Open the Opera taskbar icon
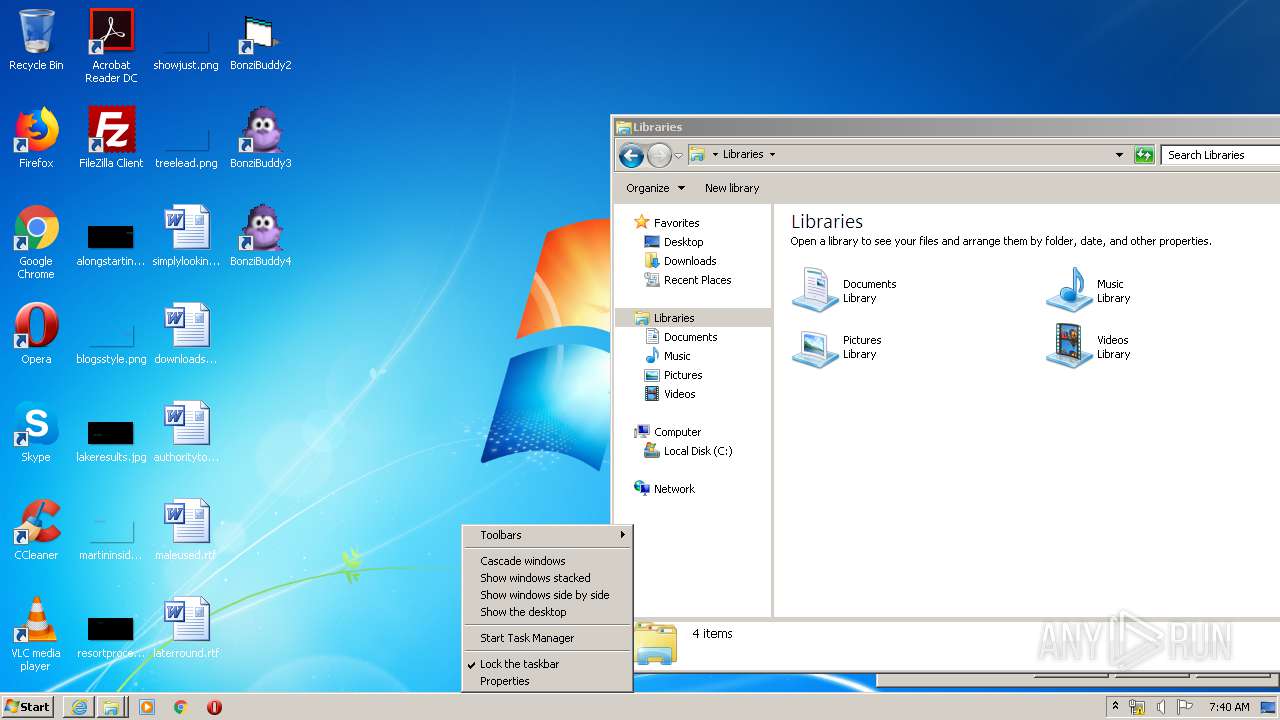The width and height of the screenshot is (1280, 720). (x=214, y=707)
